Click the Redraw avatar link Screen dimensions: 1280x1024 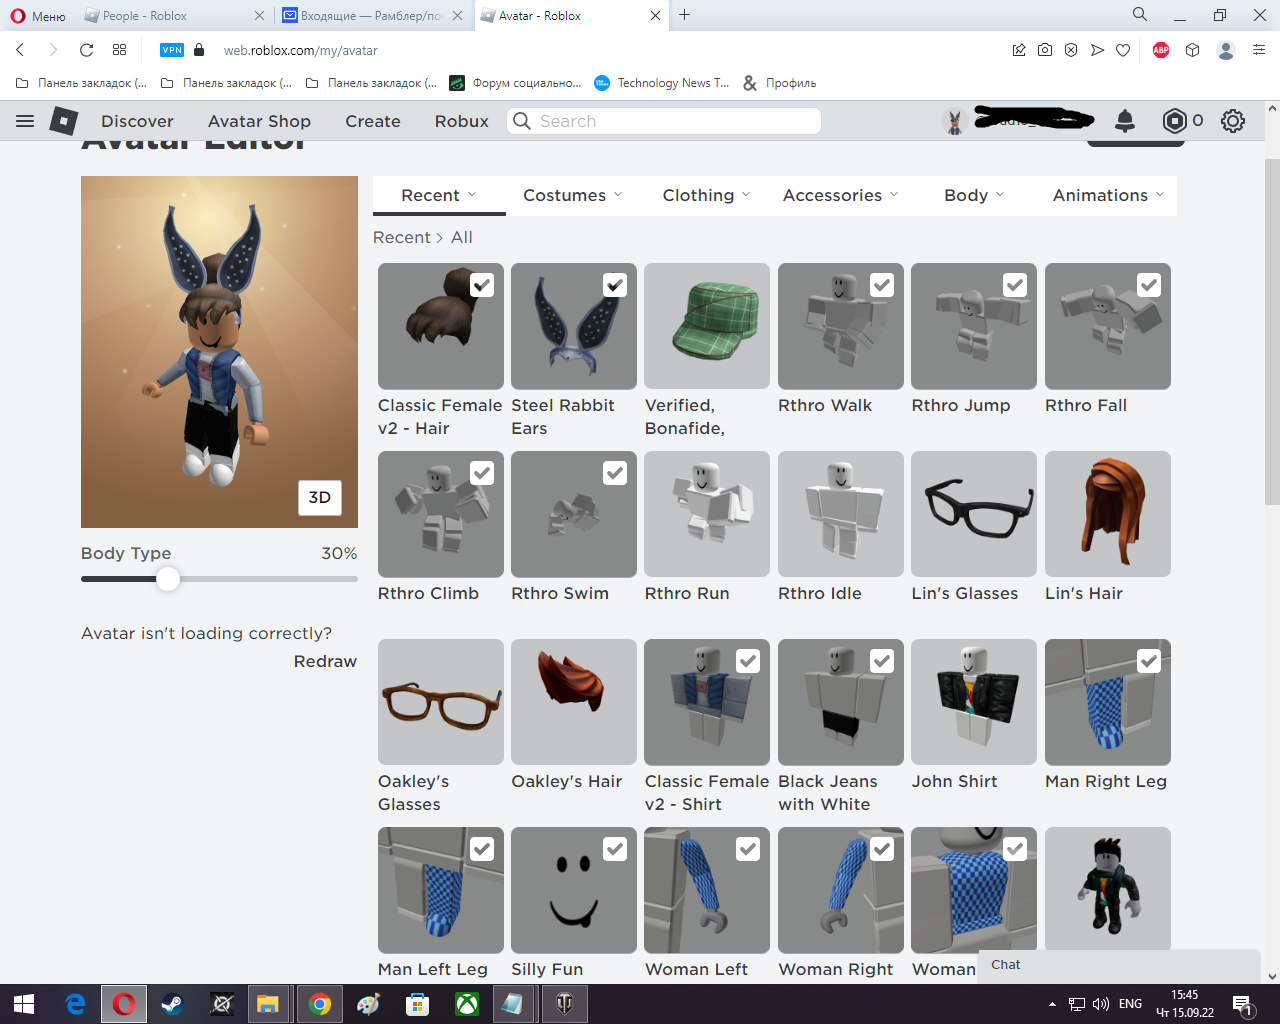325,661
